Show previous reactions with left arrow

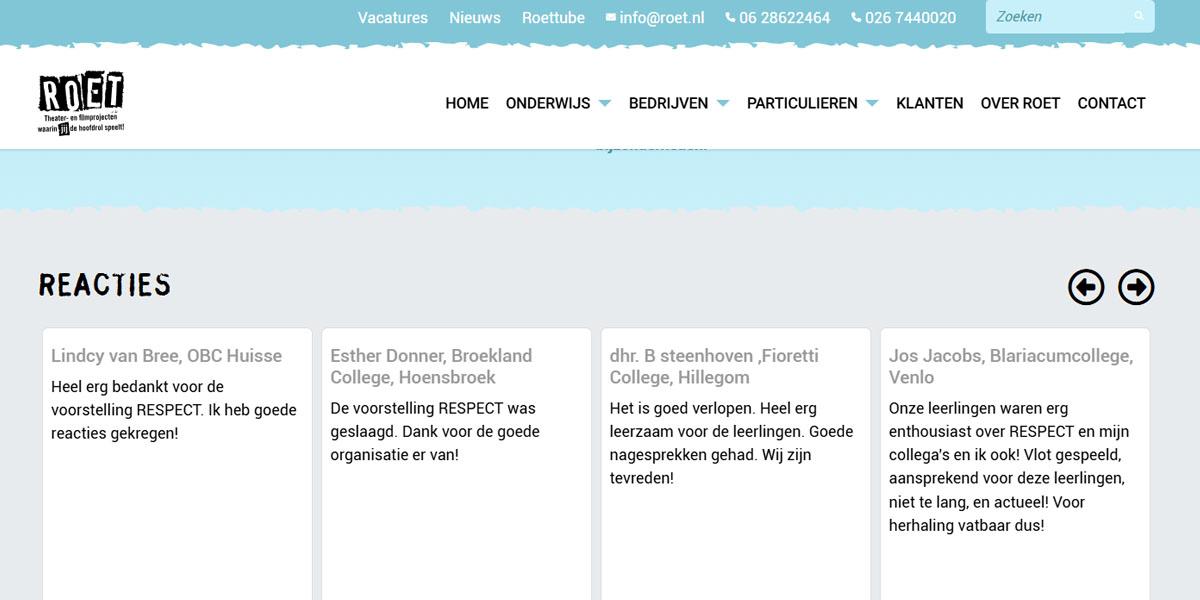1086,287
